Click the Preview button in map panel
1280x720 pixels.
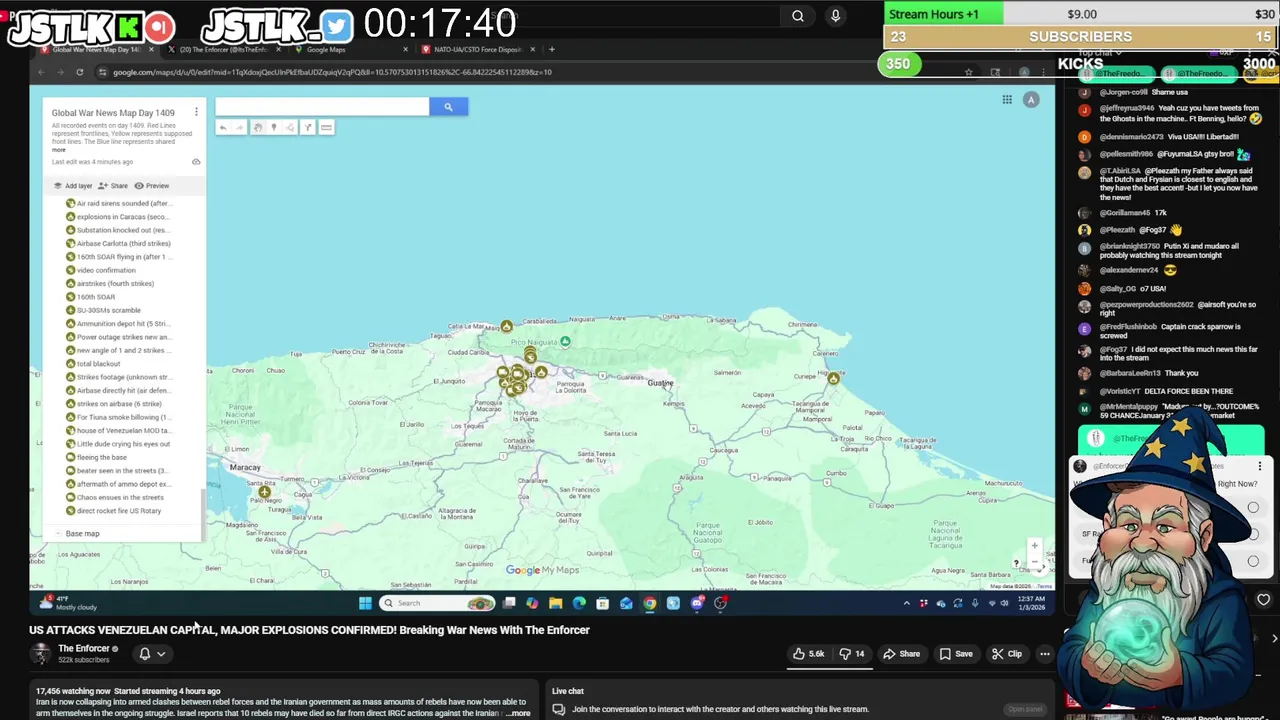pyautogui.click(x=152, y=186)
